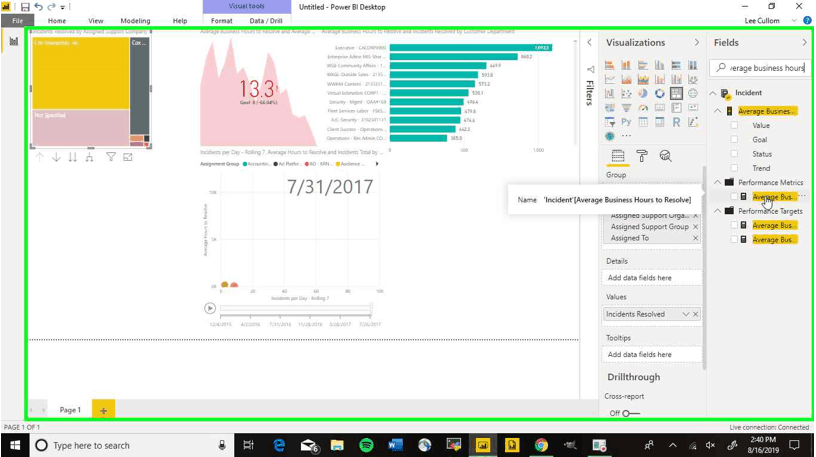Image resolution: width=816 pixels, height=457 pixels.
Task: Open the Windows Start menu
Action: tap(15, 446)
